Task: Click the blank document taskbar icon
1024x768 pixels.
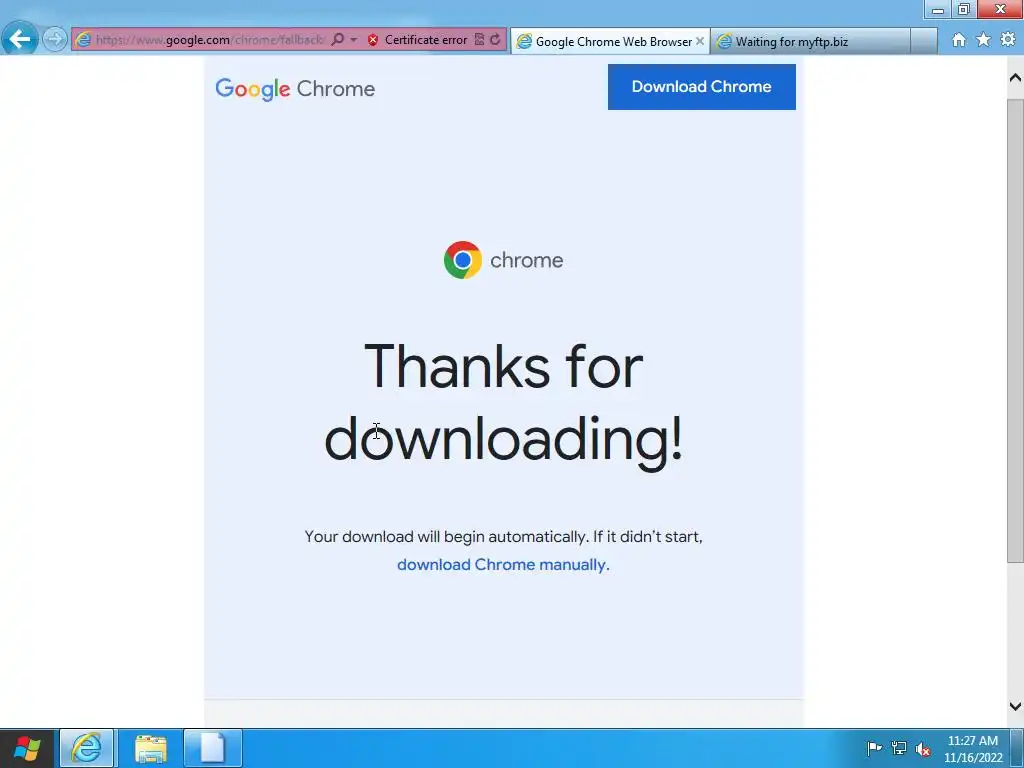Action: (x=213, y=748)
